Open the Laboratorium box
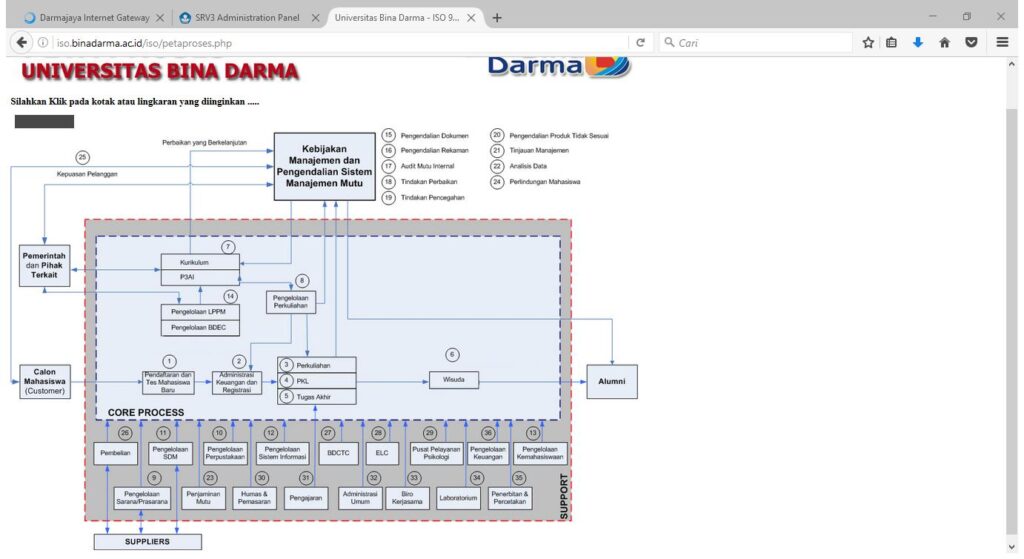 click(x=458, y=498)
